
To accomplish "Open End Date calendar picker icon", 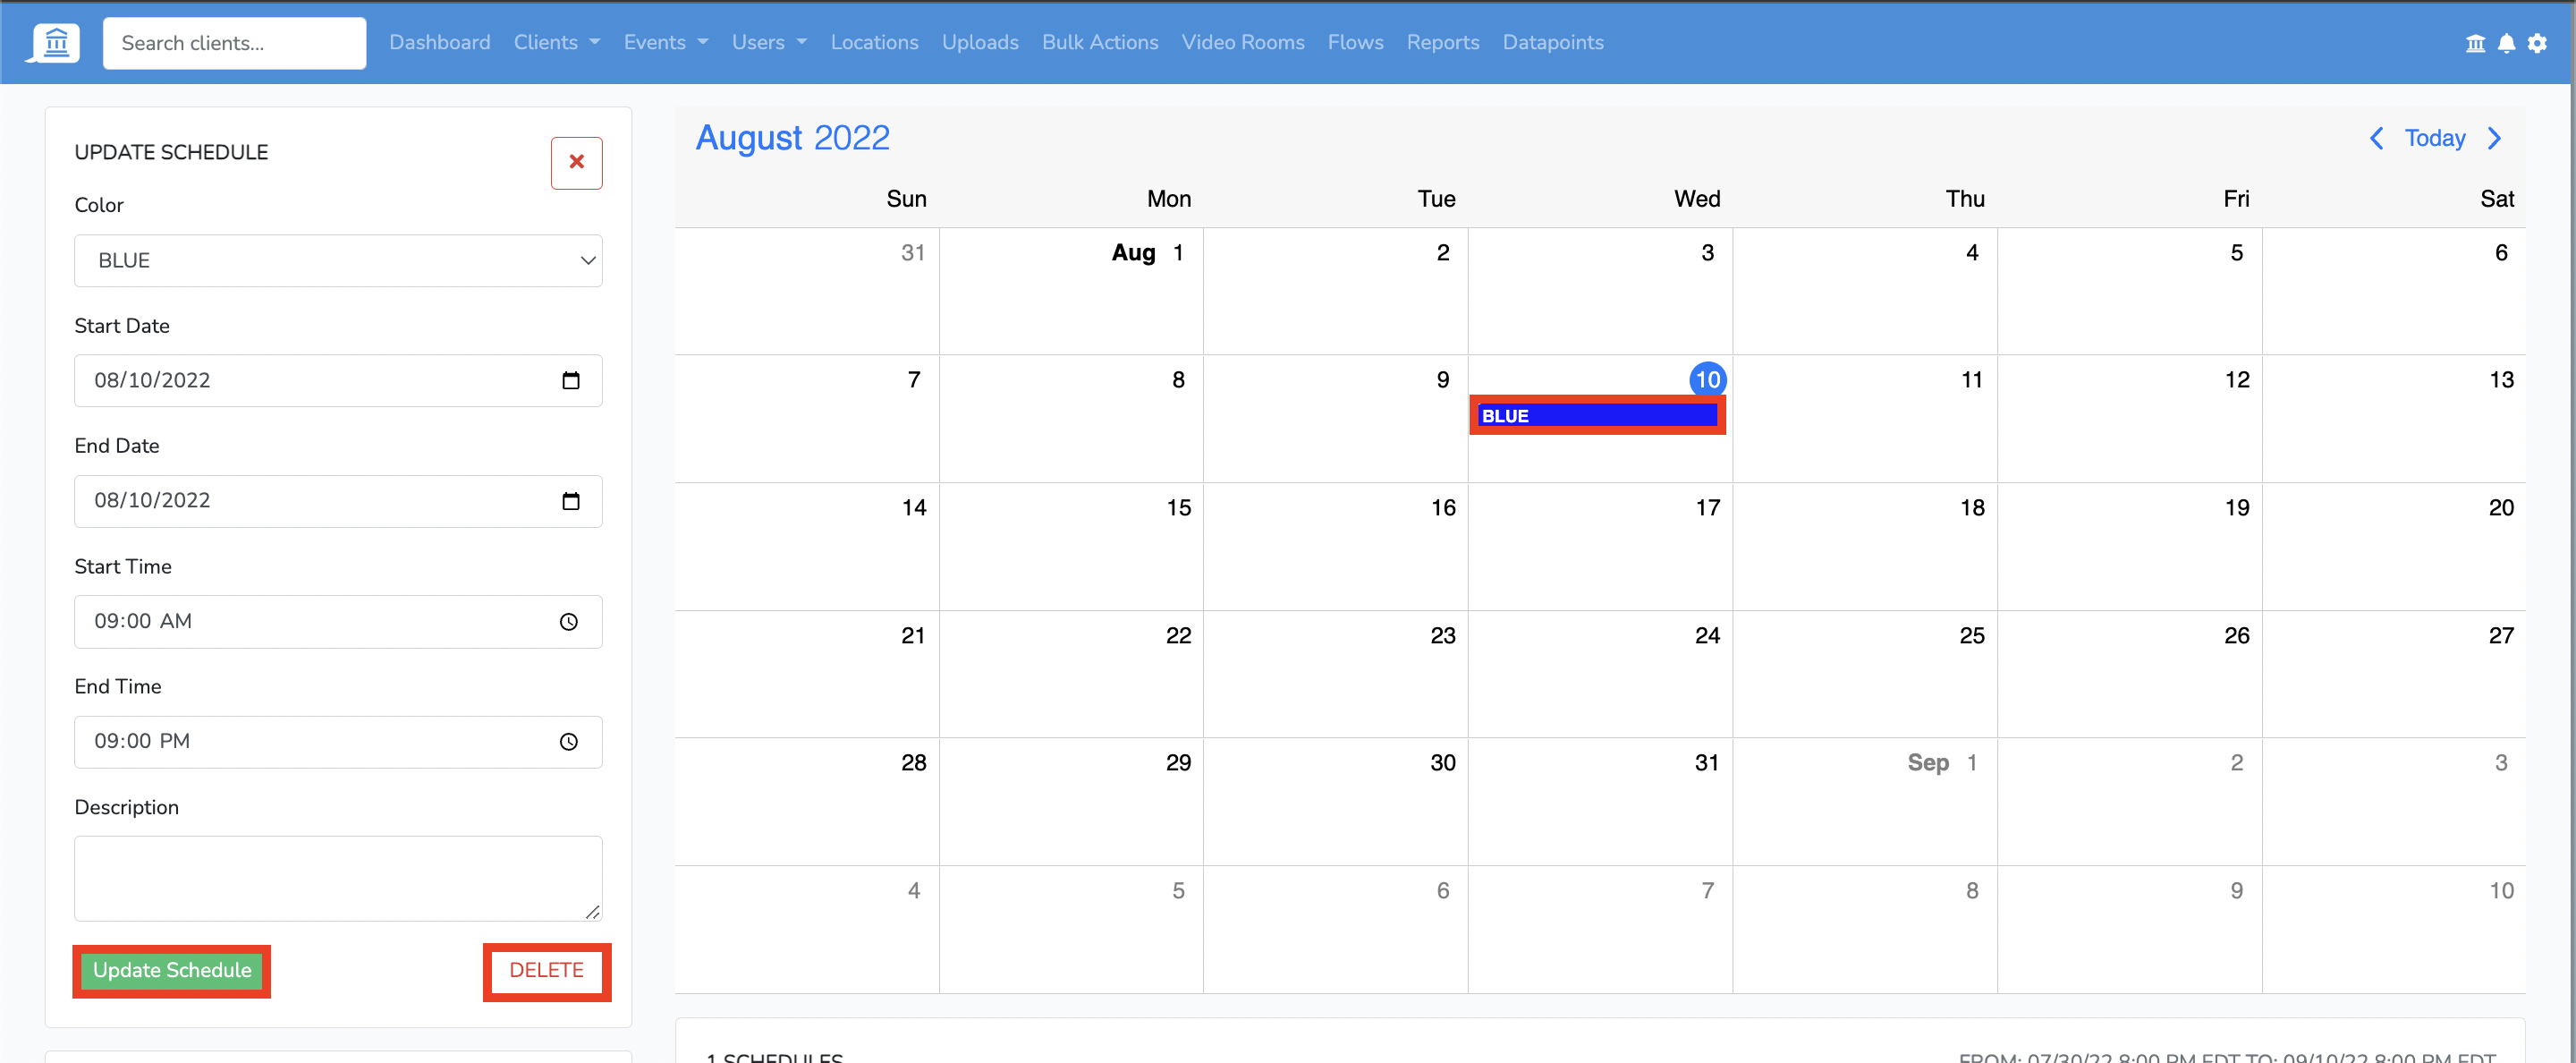I will 570,501.
